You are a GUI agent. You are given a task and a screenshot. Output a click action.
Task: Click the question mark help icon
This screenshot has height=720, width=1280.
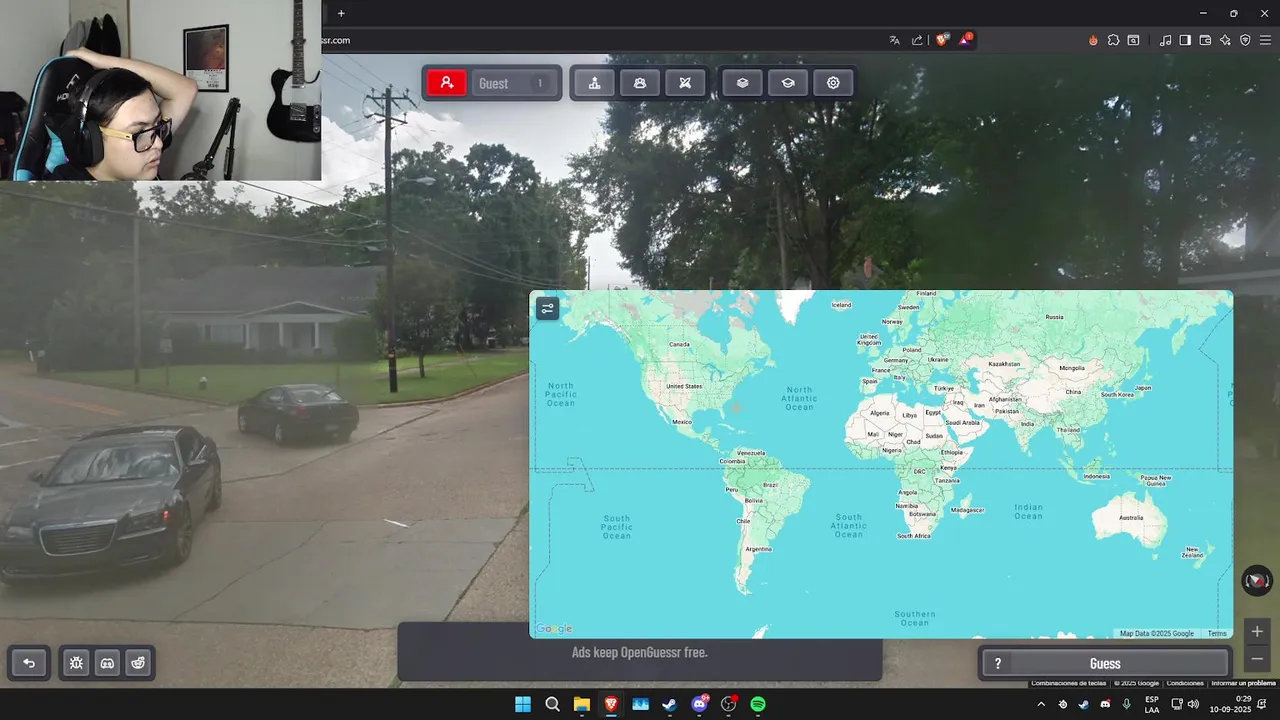(997, 663)
